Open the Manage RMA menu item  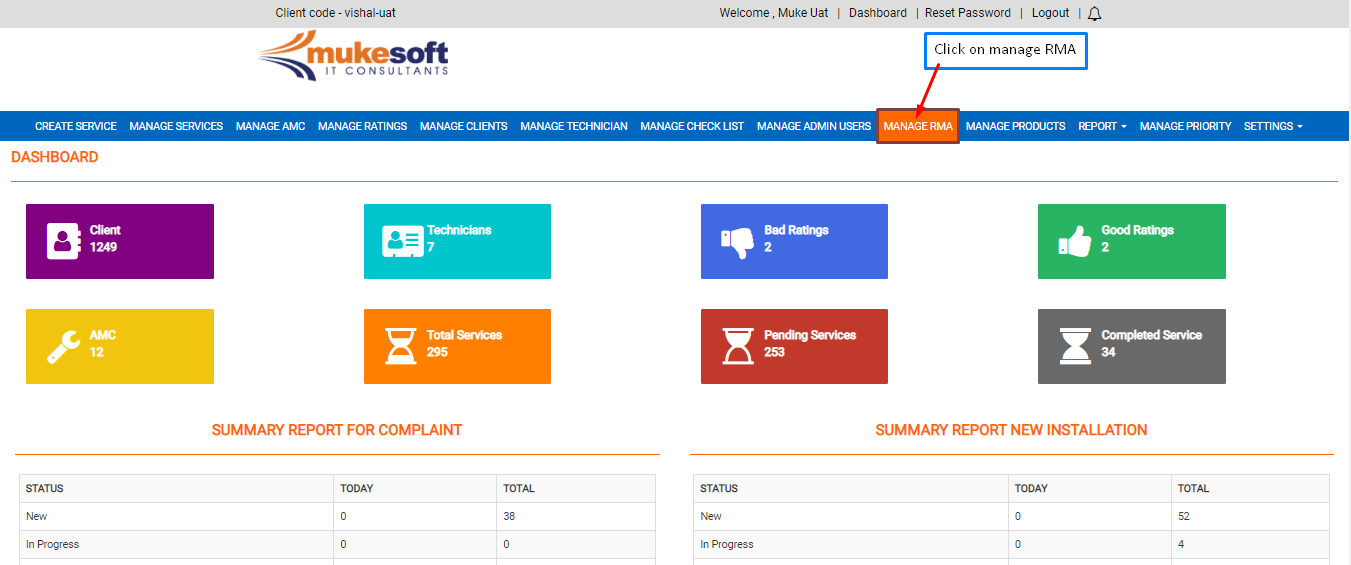coord(917,126)
